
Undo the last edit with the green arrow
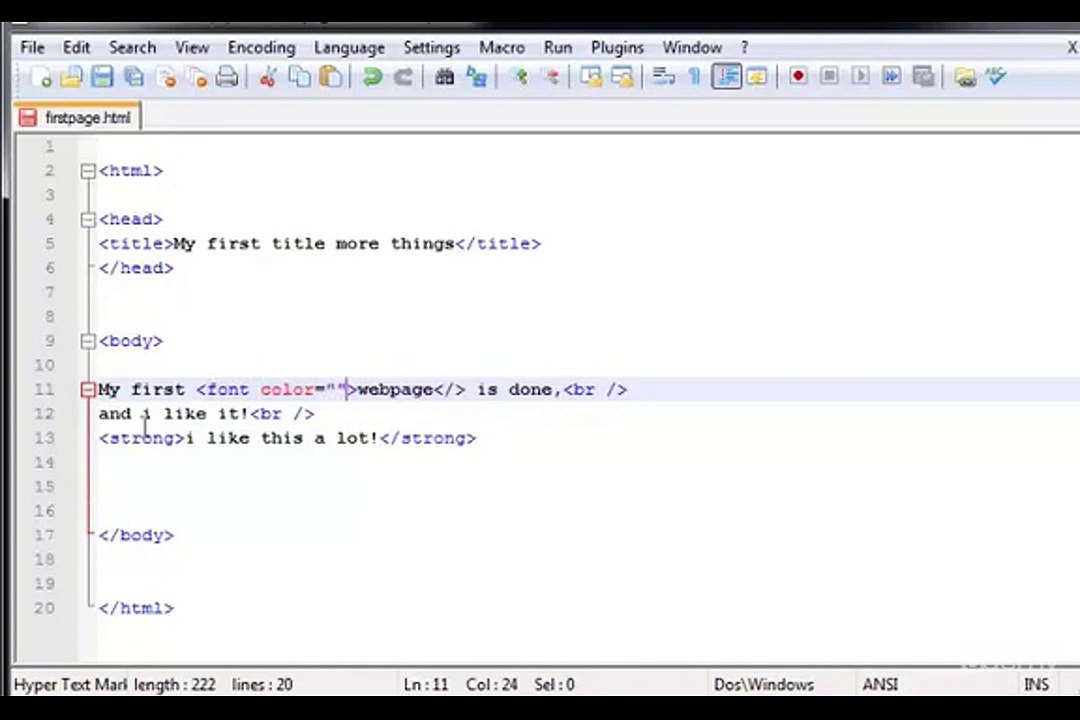pyautogui.click(x=372, y=76)
